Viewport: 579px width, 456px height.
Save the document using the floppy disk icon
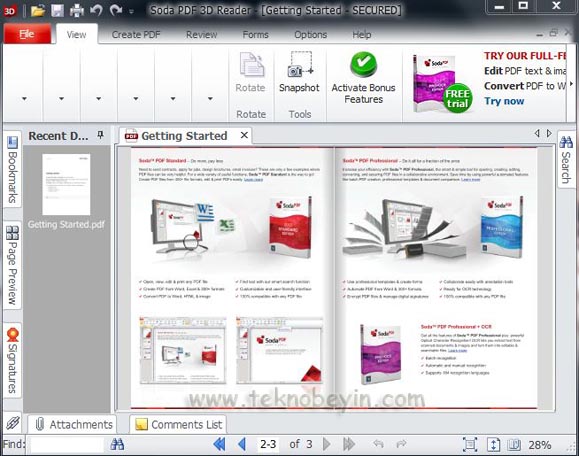(x=58, y=10)
